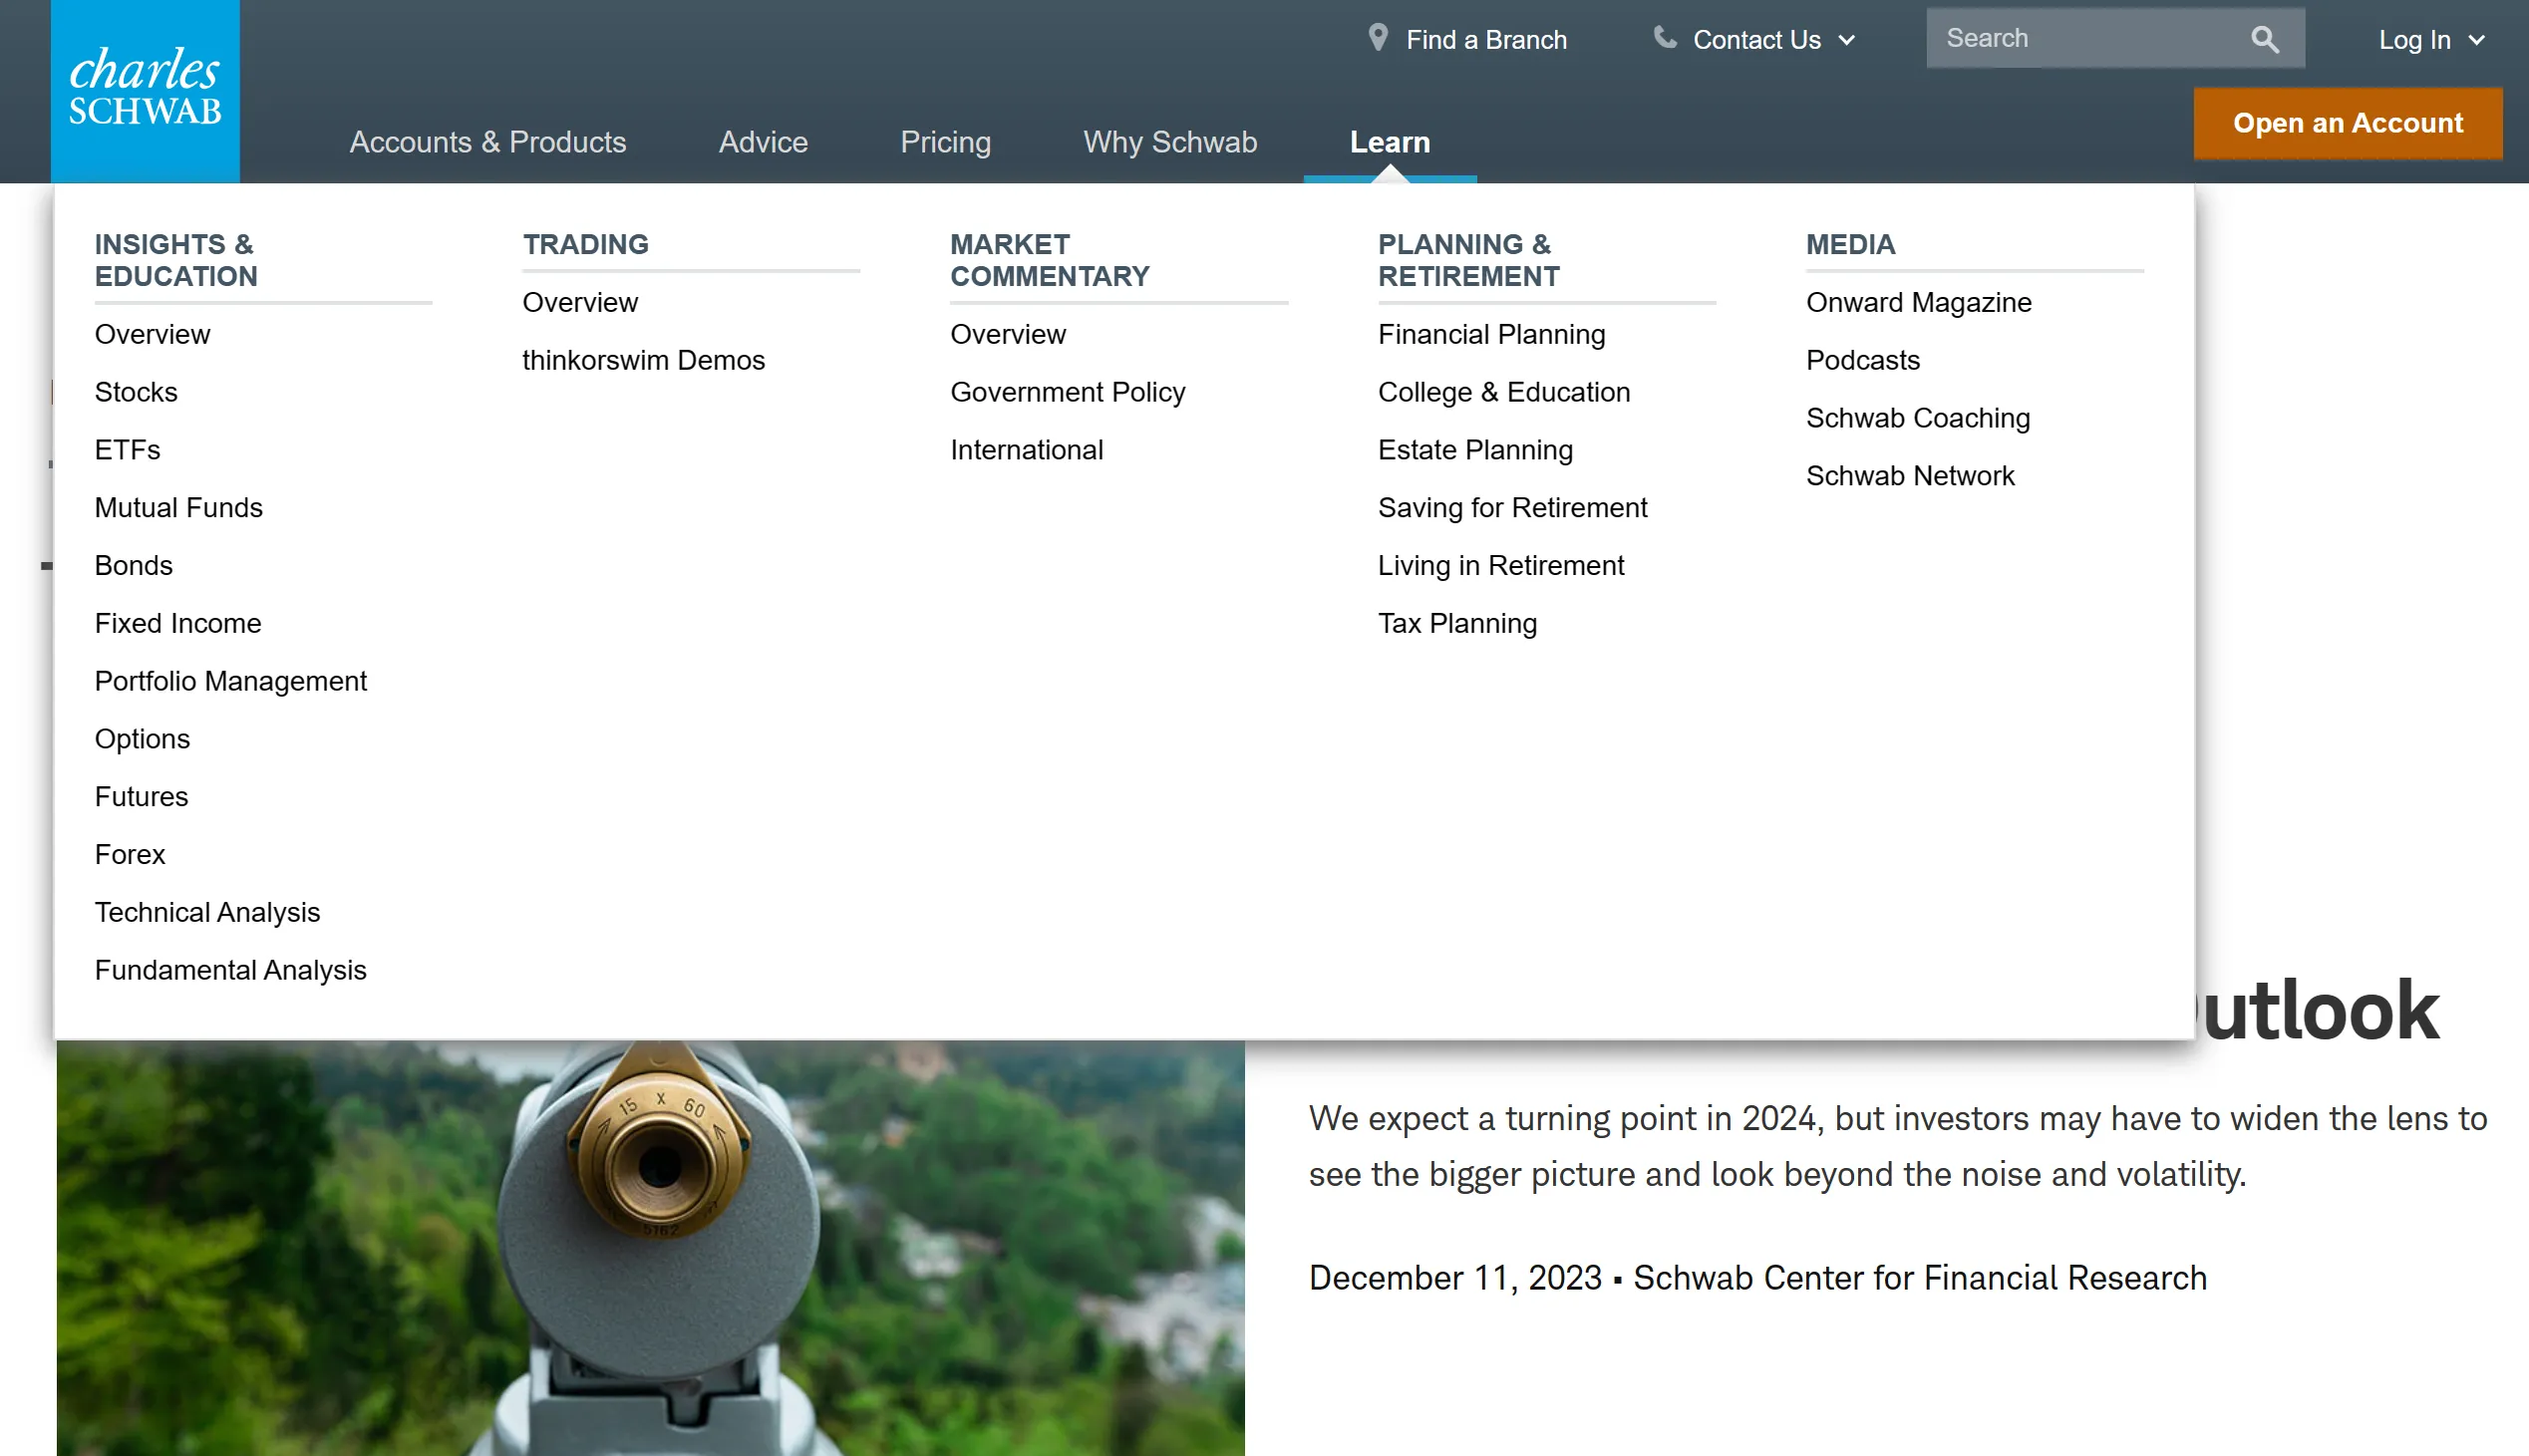Screen dimensions: 2529x1456
Task: Open the Technical Analysis topic
Action: tap(207, 912)
